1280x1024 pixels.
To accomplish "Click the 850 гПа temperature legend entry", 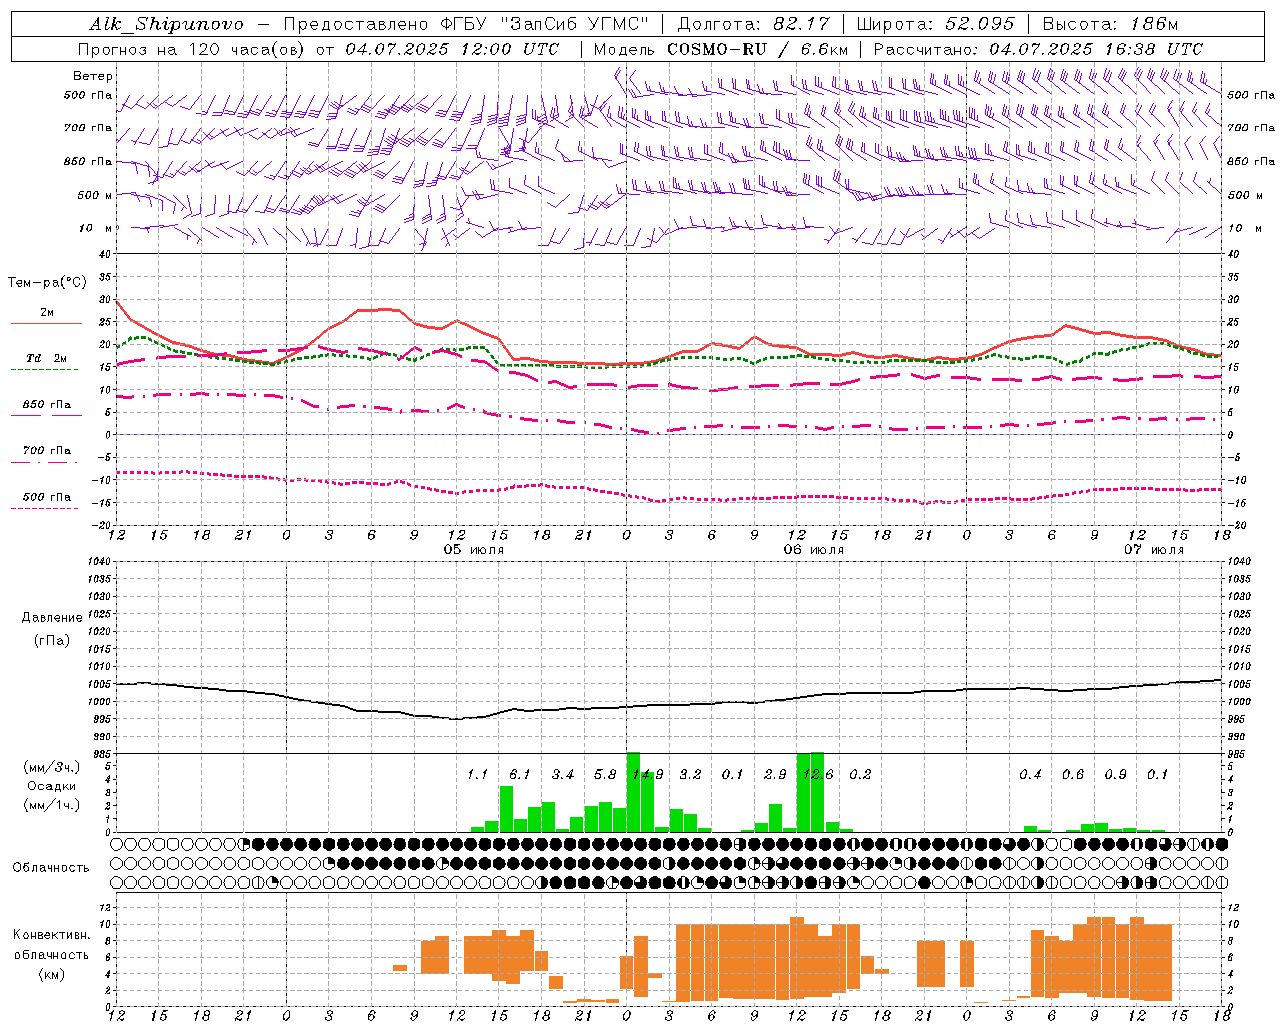I will (x=47, y=405).
